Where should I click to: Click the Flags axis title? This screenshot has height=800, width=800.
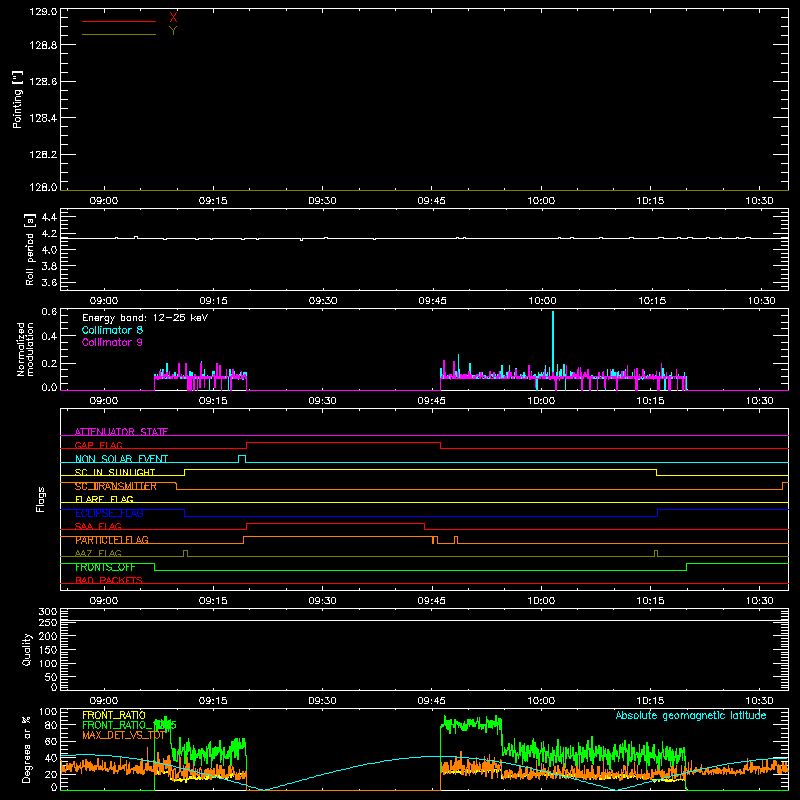coord(41,499)
